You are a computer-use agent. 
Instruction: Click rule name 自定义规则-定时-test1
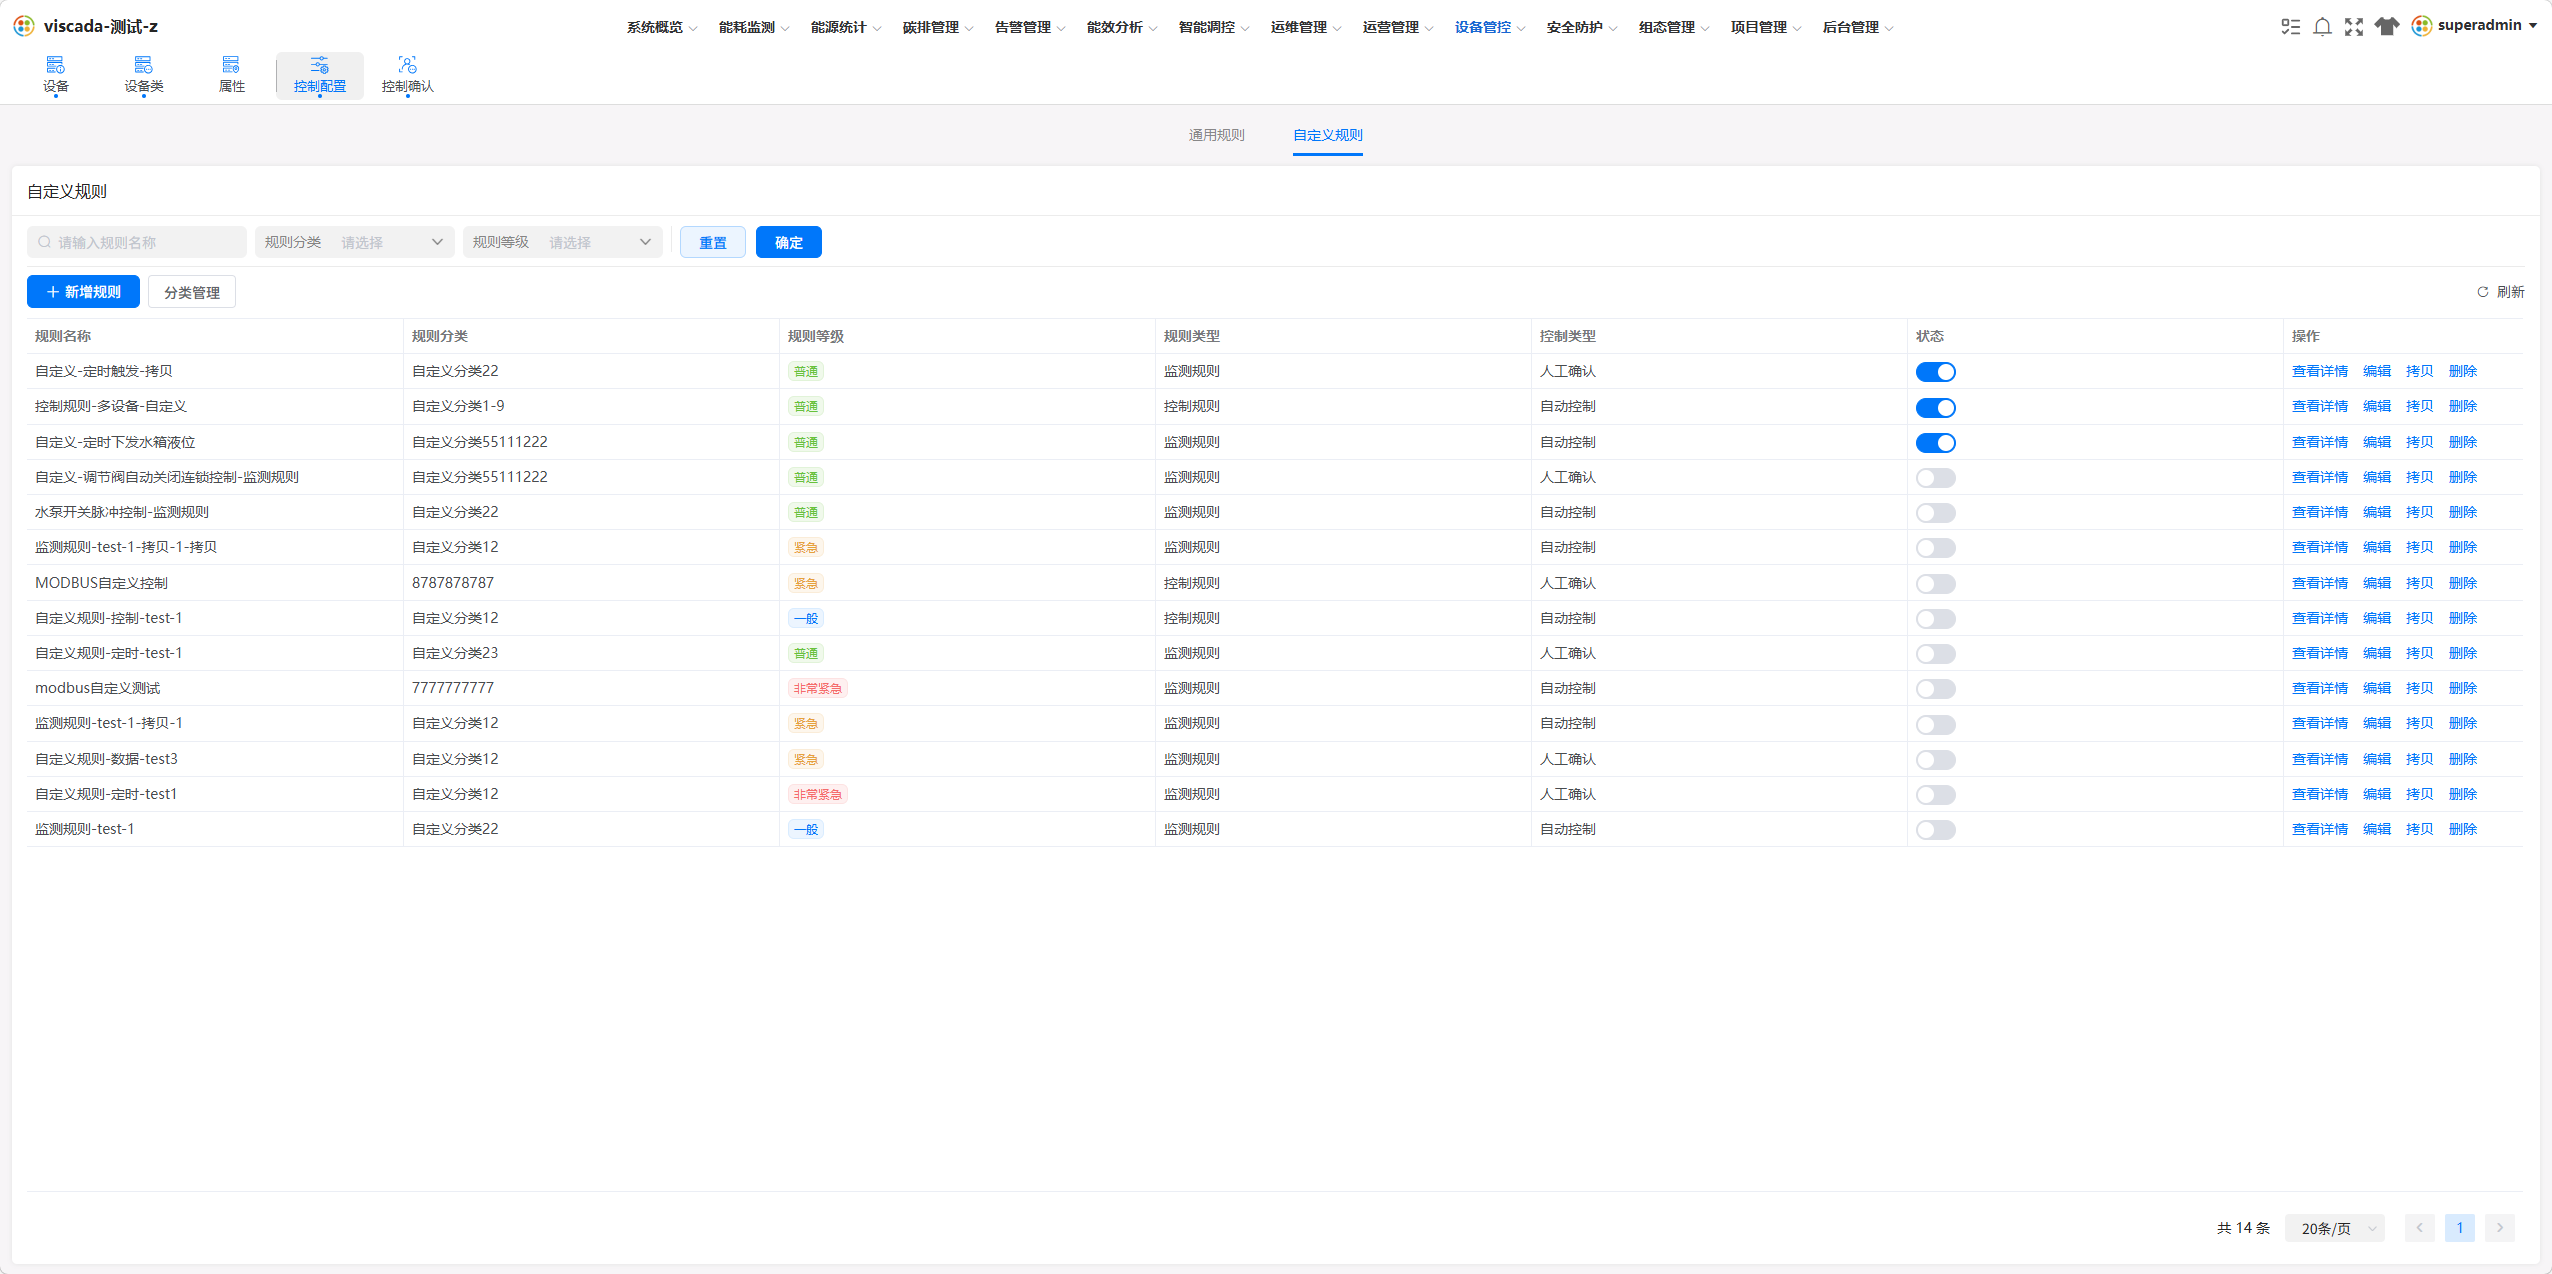(106, 794)
